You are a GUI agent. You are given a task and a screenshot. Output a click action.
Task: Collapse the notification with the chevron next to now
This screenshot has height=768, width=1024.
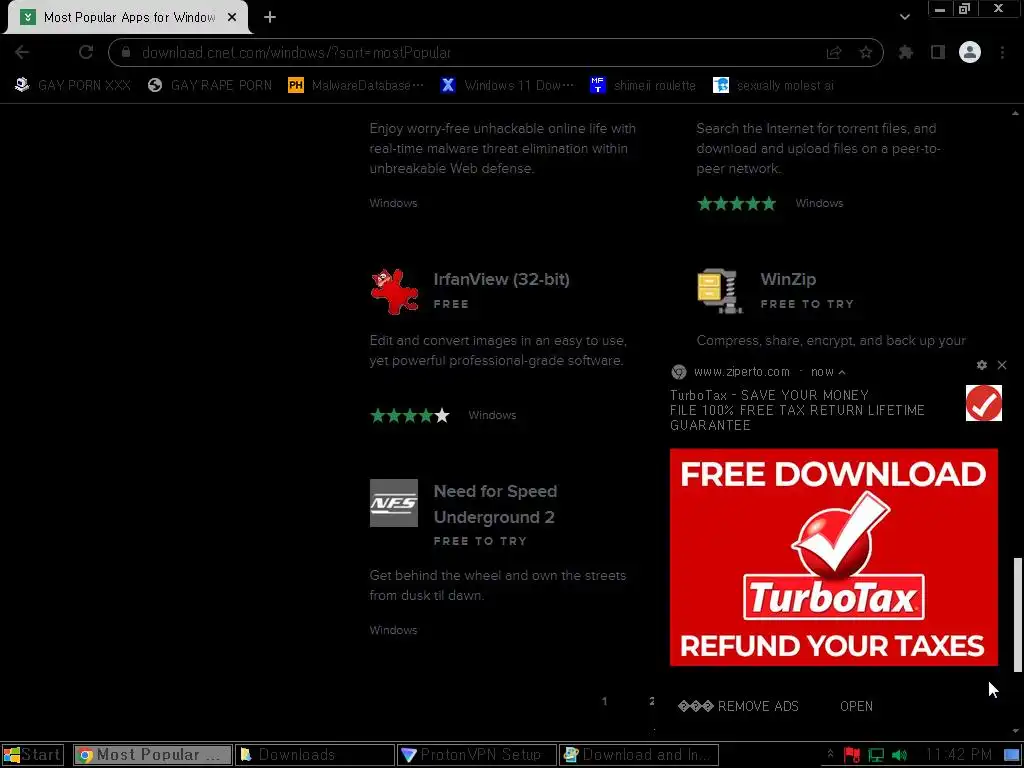pyautogui.click(x=842, y=372)
